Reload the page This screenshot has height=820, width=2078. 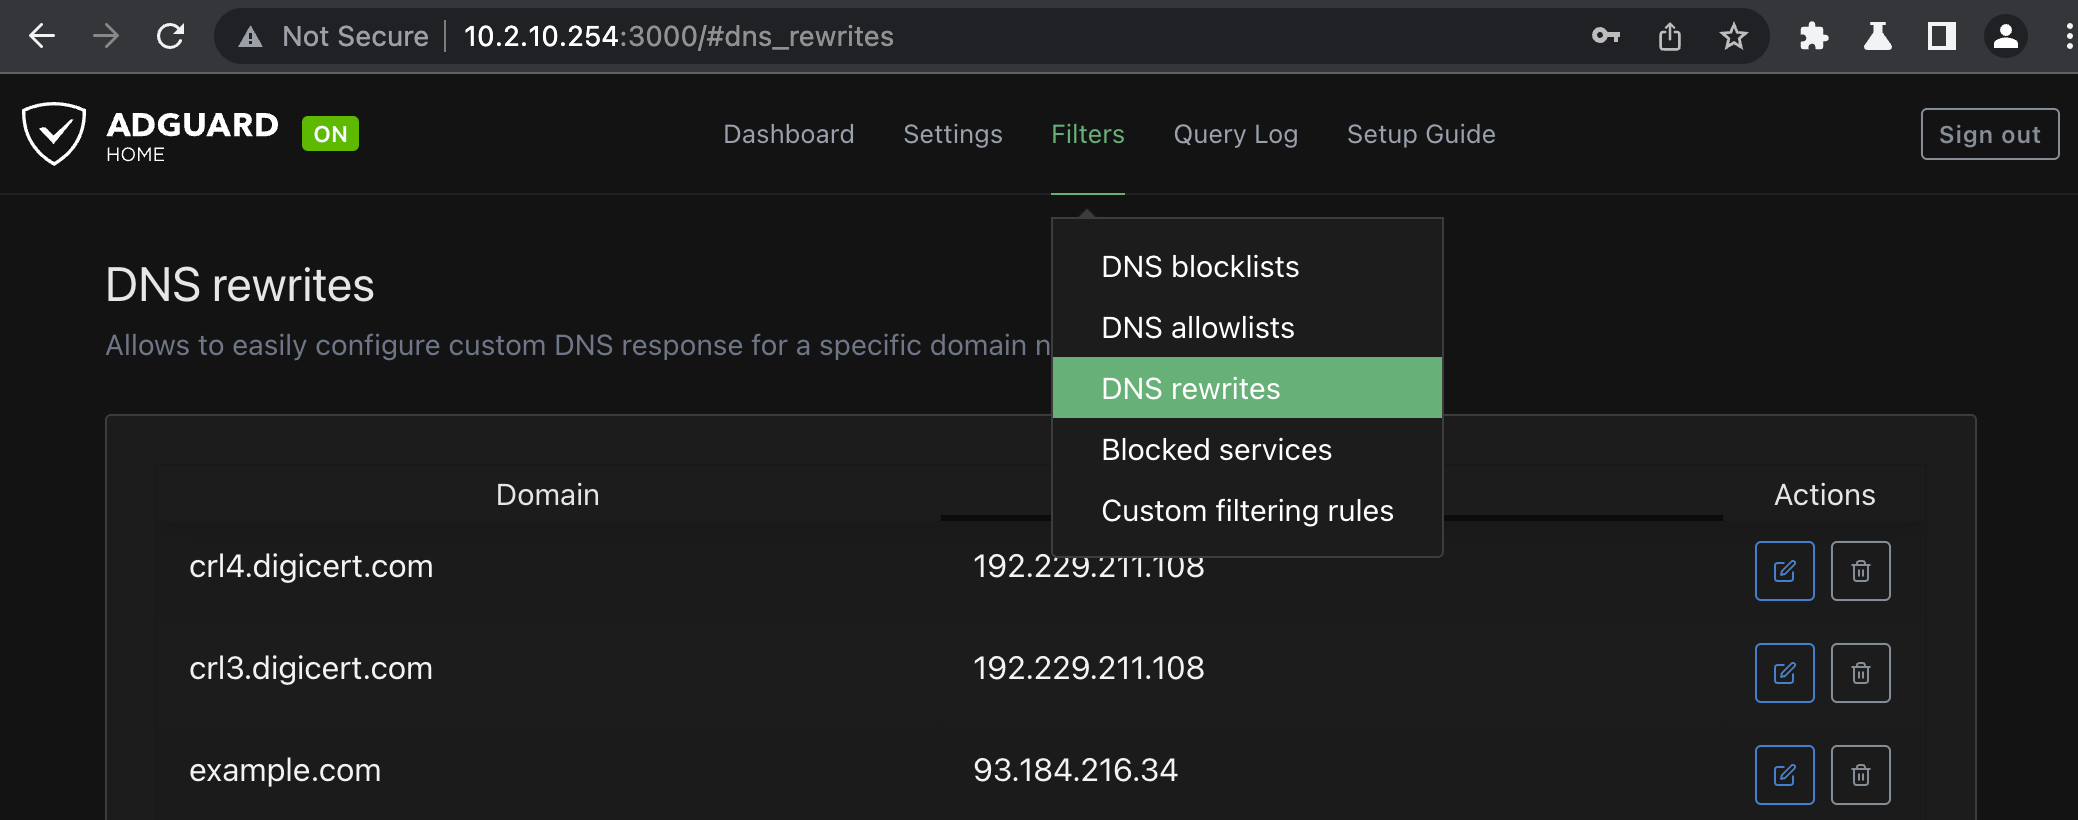[x=171, y=37]
